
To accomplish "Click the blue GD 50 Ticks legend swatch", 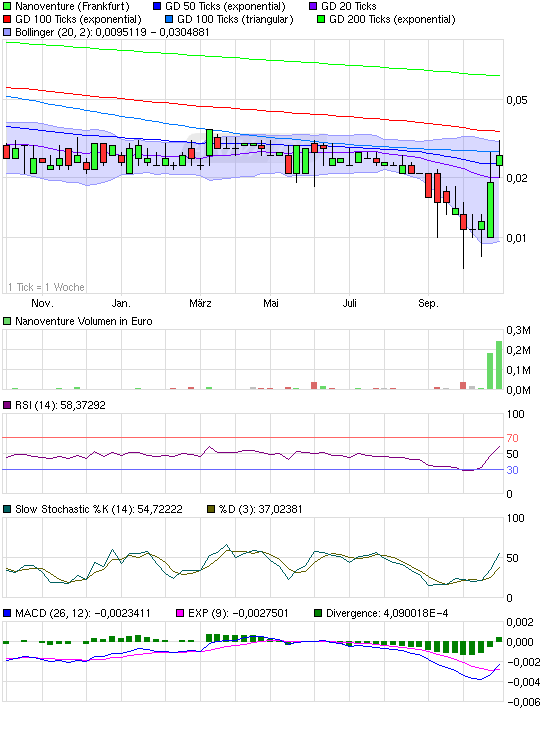I will coord(157,7).
